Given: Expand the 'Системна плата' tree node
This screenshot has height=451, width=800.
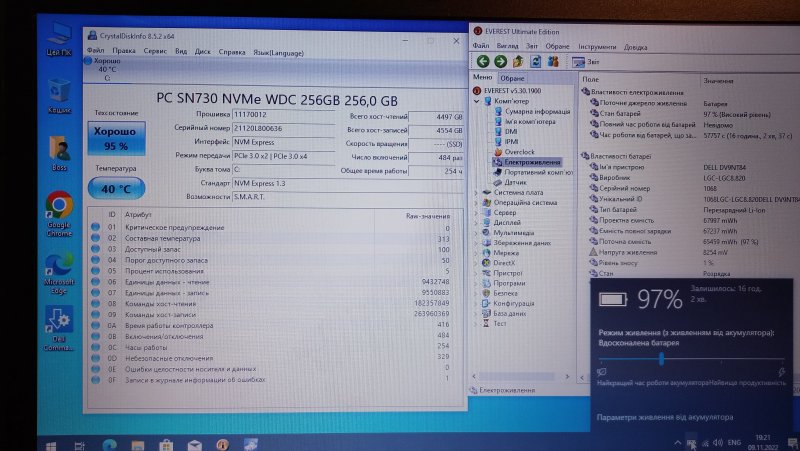Looking at the screenshot, I should [x=476, y=192].
